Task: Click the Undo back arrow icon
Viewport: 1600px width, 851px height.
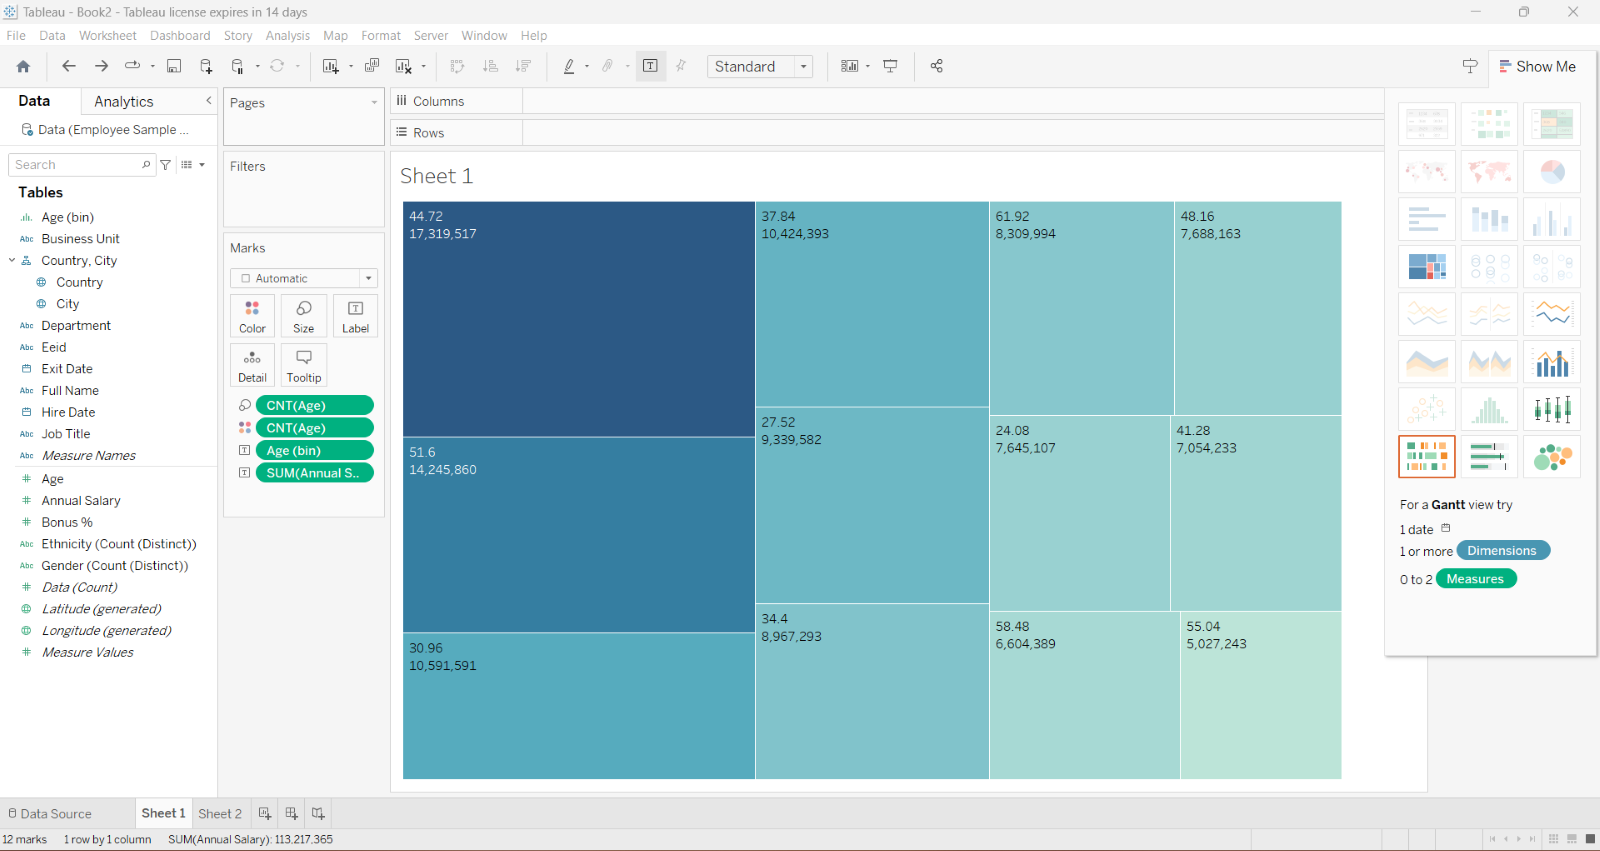Action: pyautogui.click(x=69, y=66)
